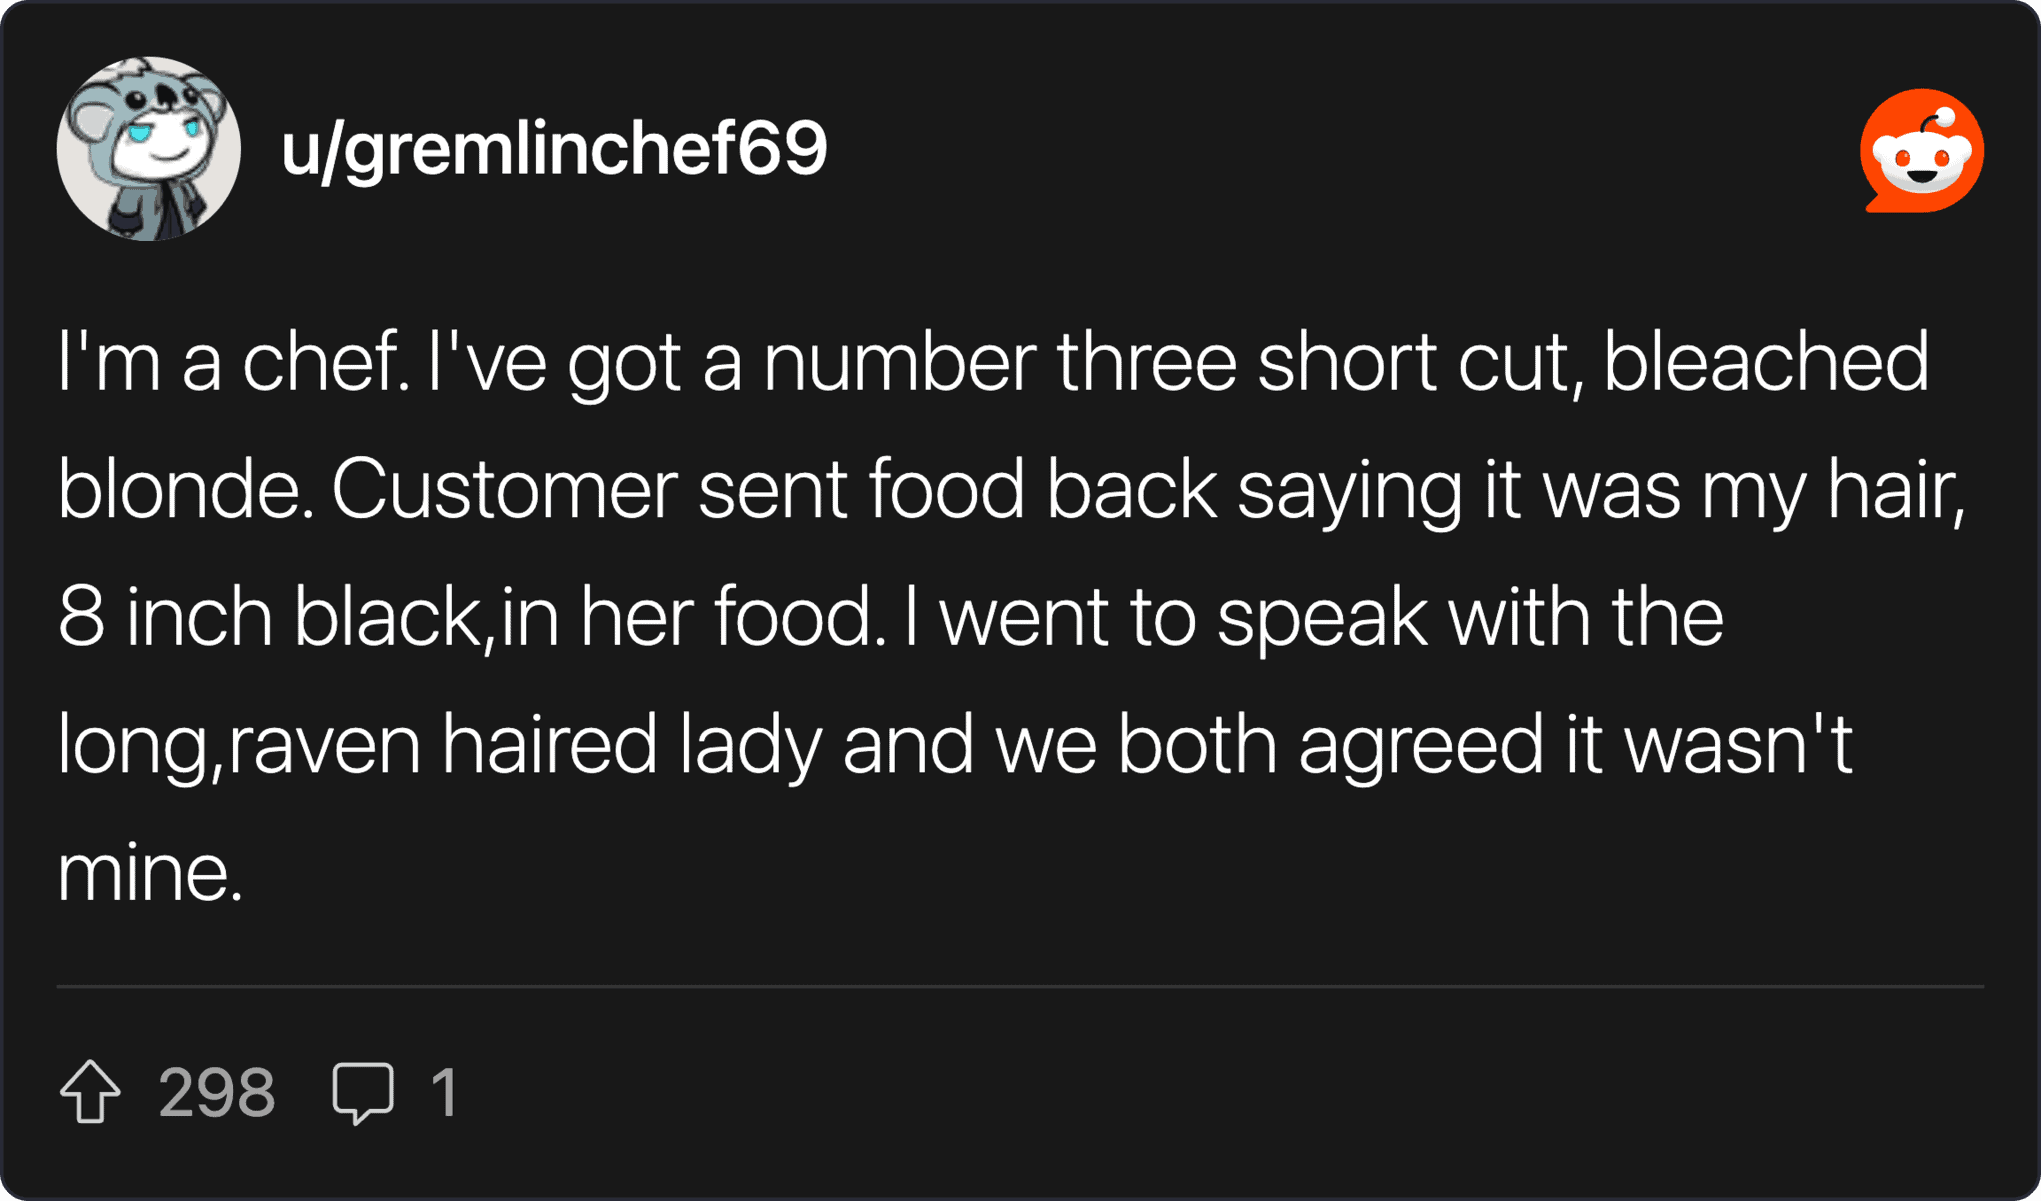Viewport: 2041px width, 1201px height.
Task: Open the koala avatar profile picture
Action: click(148, 149)
